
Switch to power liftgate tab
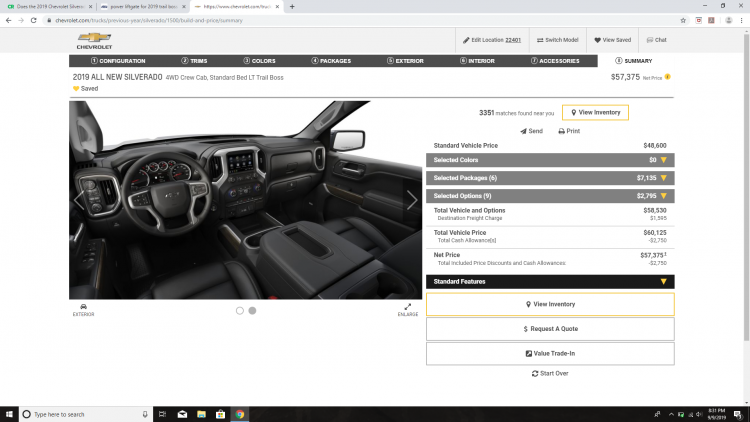pyautogui.click(x=143, y=7)
